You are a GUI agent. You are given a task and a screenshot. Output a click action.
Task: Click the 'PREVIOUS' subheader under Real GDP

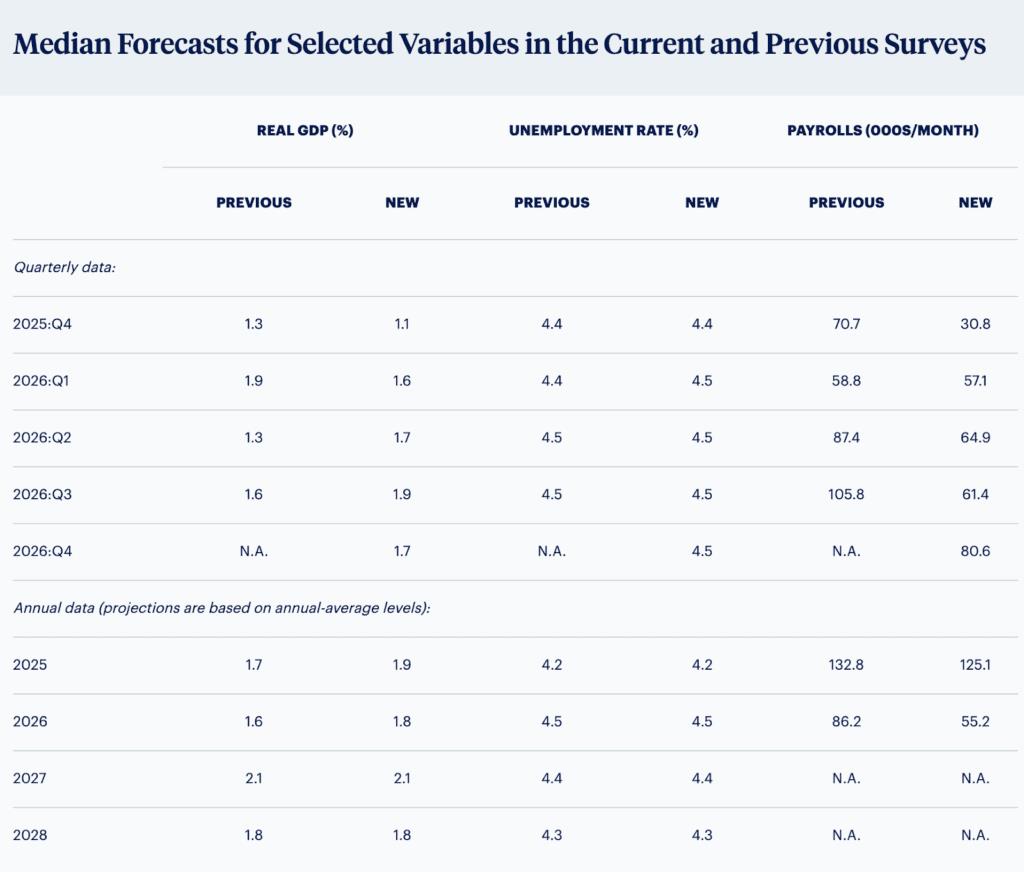[254, 202]
